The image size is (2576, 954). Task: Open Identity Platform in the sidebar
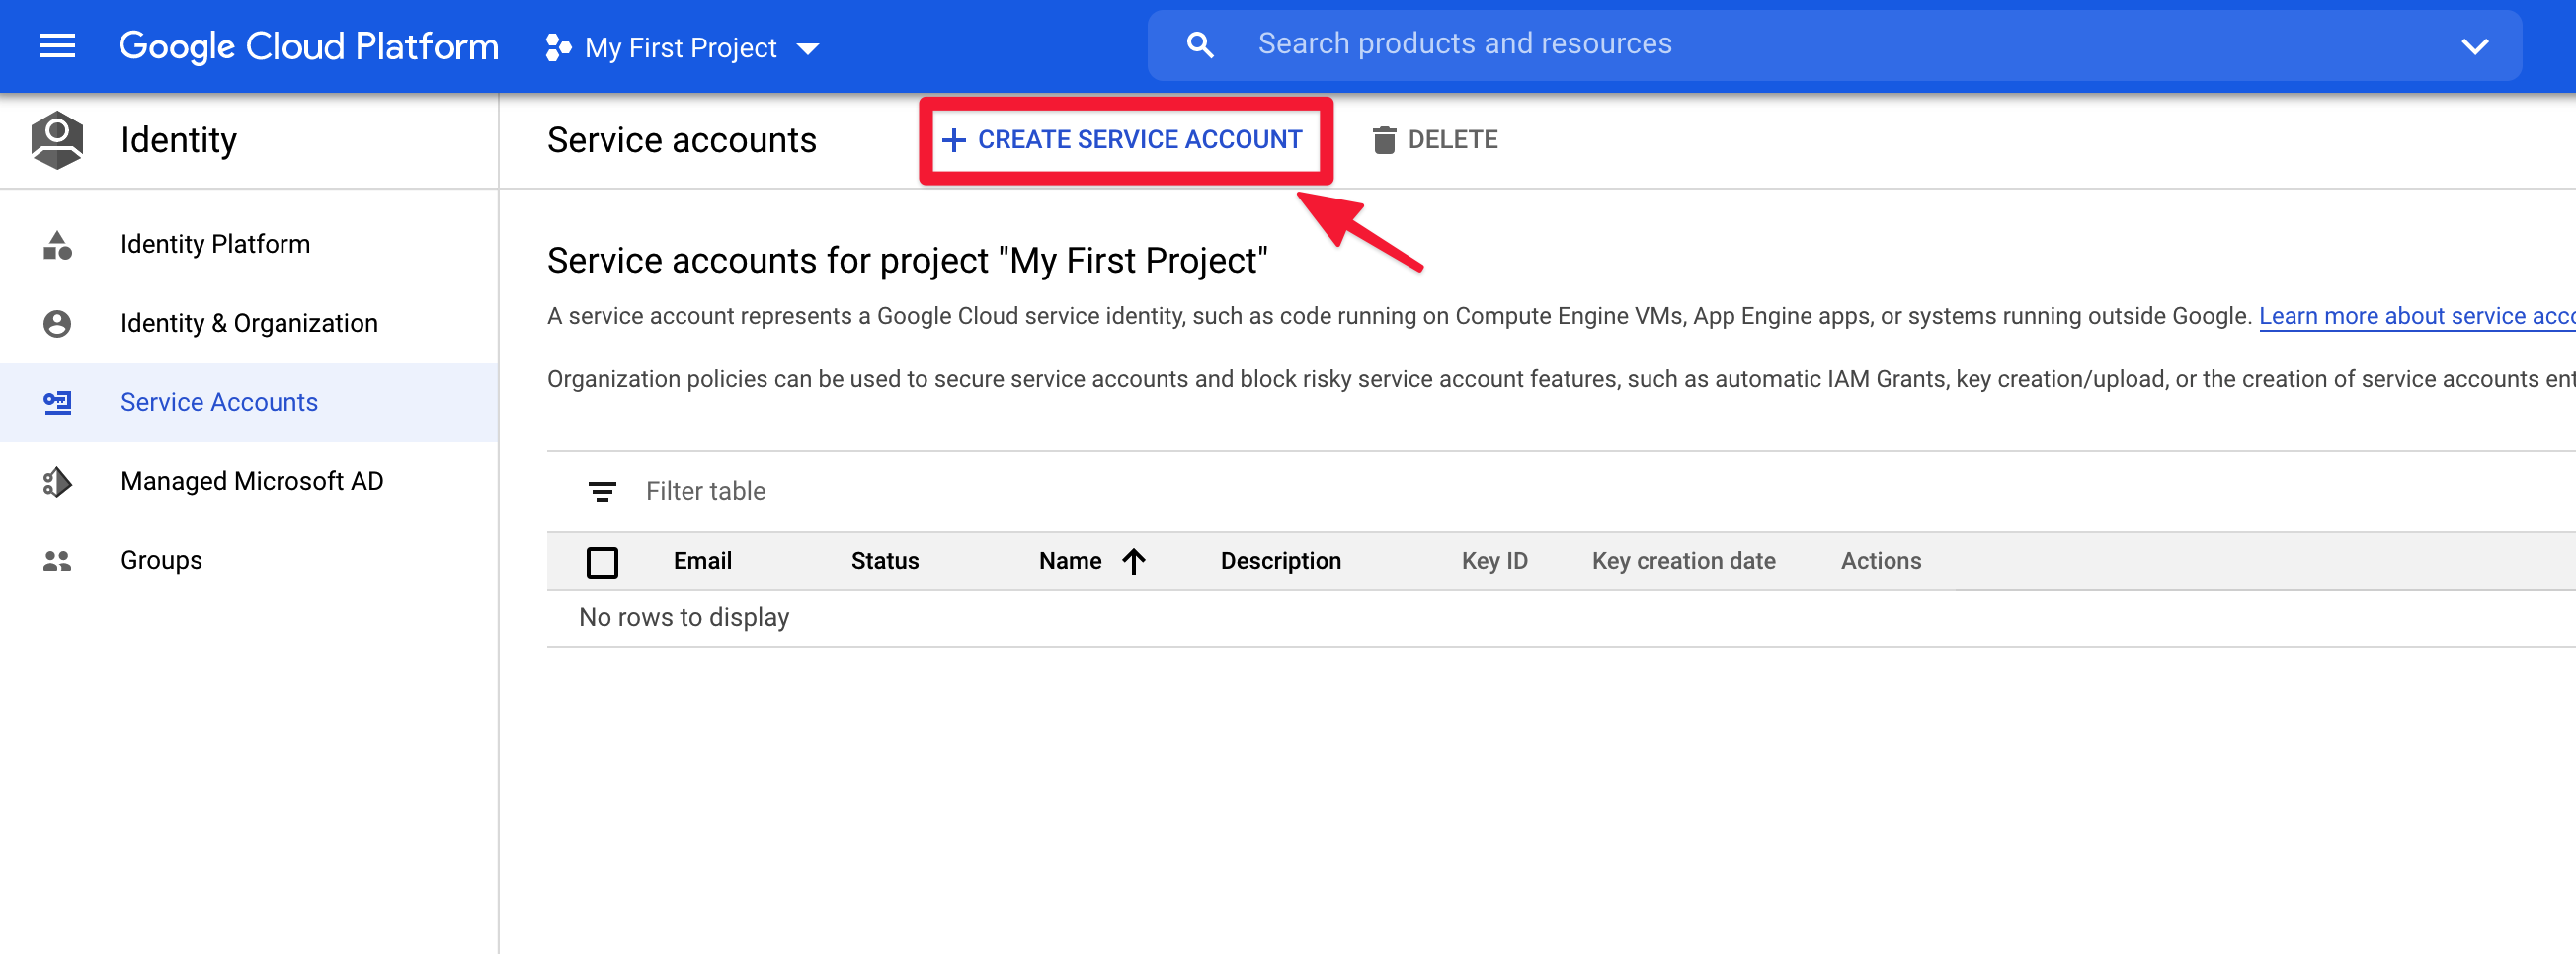point(215,245)
